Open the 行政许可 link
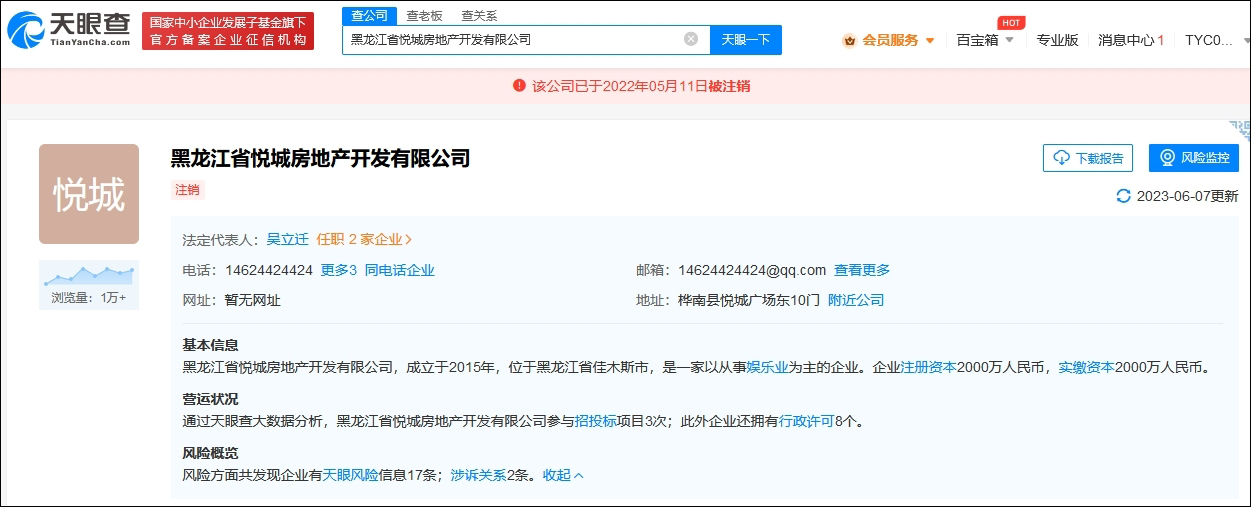This screenshot has height=507, width=1251. click(x=806, y=421)
